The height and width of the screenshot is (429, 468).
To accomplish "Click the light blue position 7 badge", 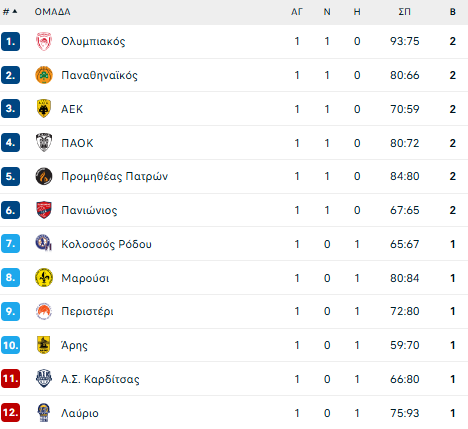I will click(10, 244).
